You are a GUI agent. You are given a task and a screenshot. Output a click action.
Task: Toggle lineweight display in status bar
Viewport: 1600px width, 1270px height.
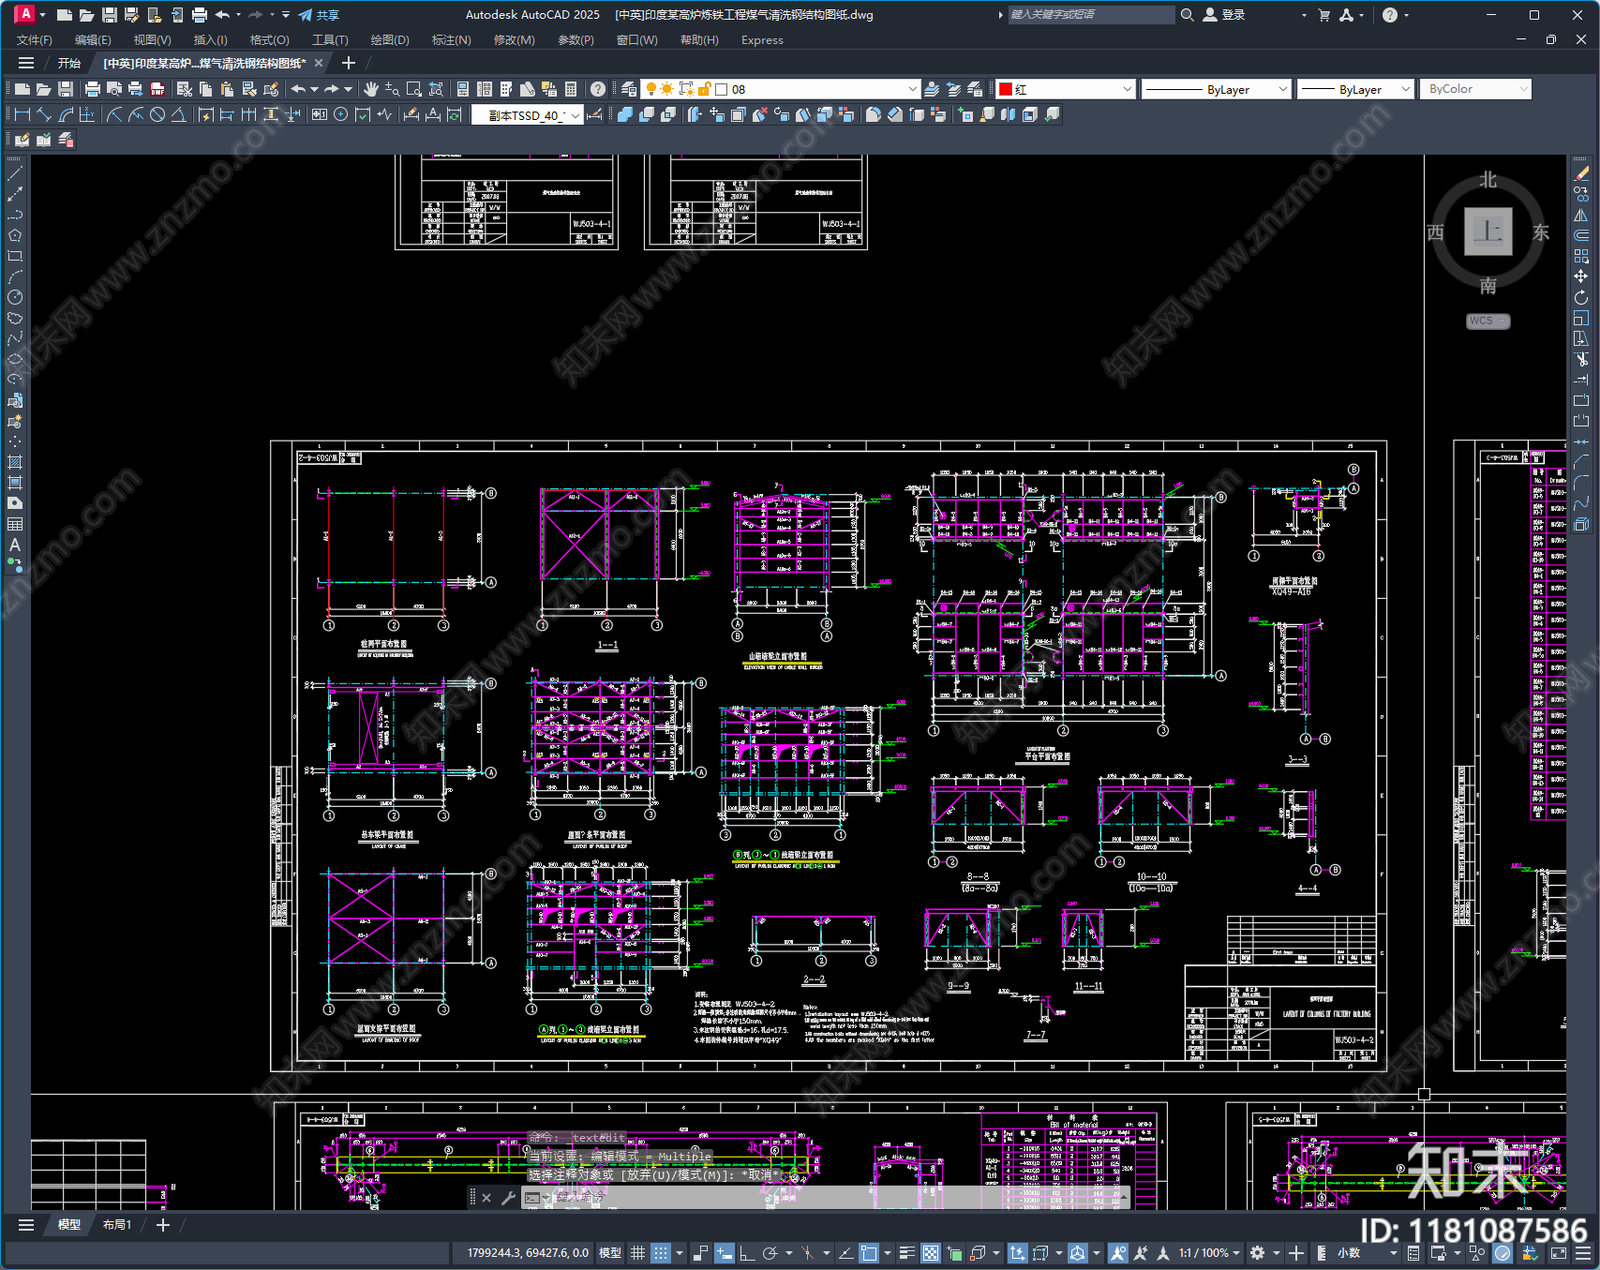(x=907, y=1253)
